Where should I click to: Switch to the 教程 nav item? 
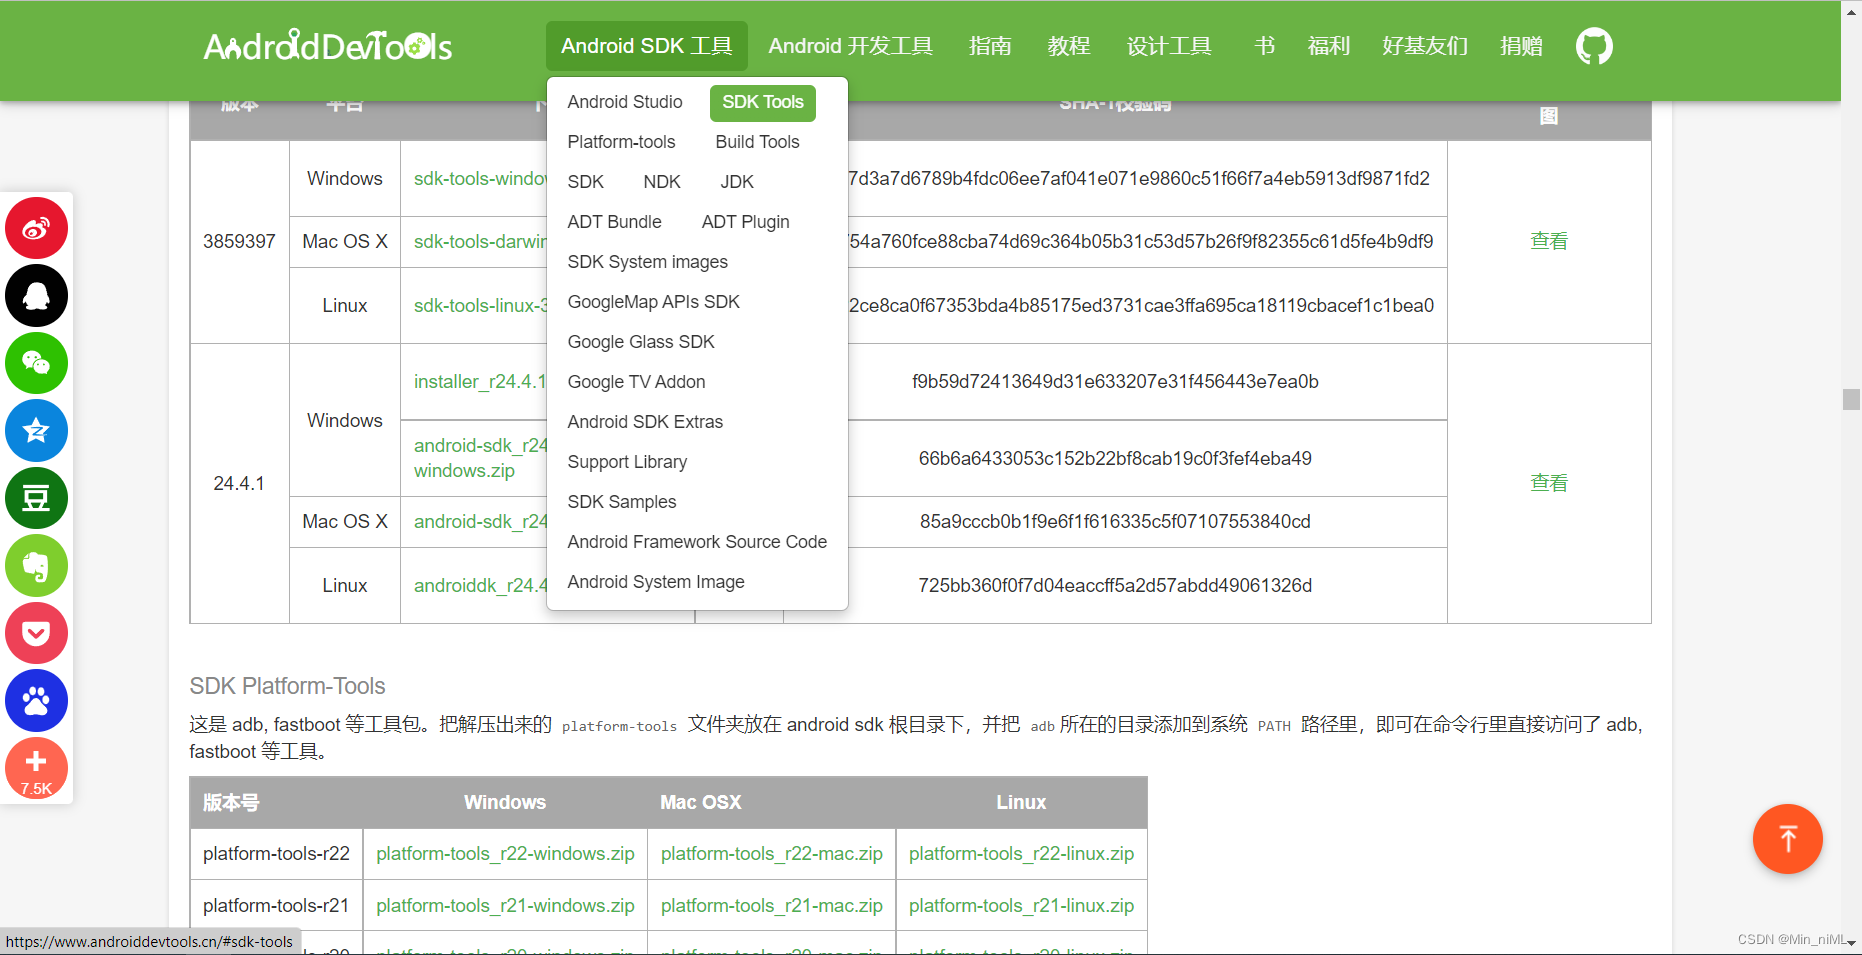pyautogui.click(x=1068, y=45)
